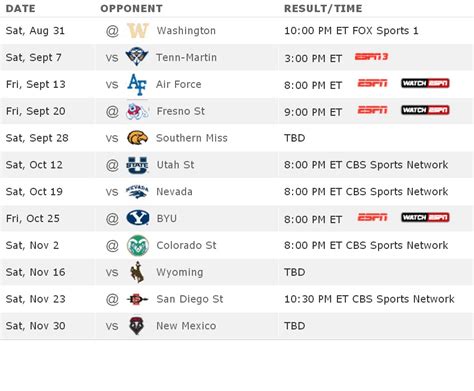
Task: Click the Fresno St Bulldogs logo
Action: (137, 111)
